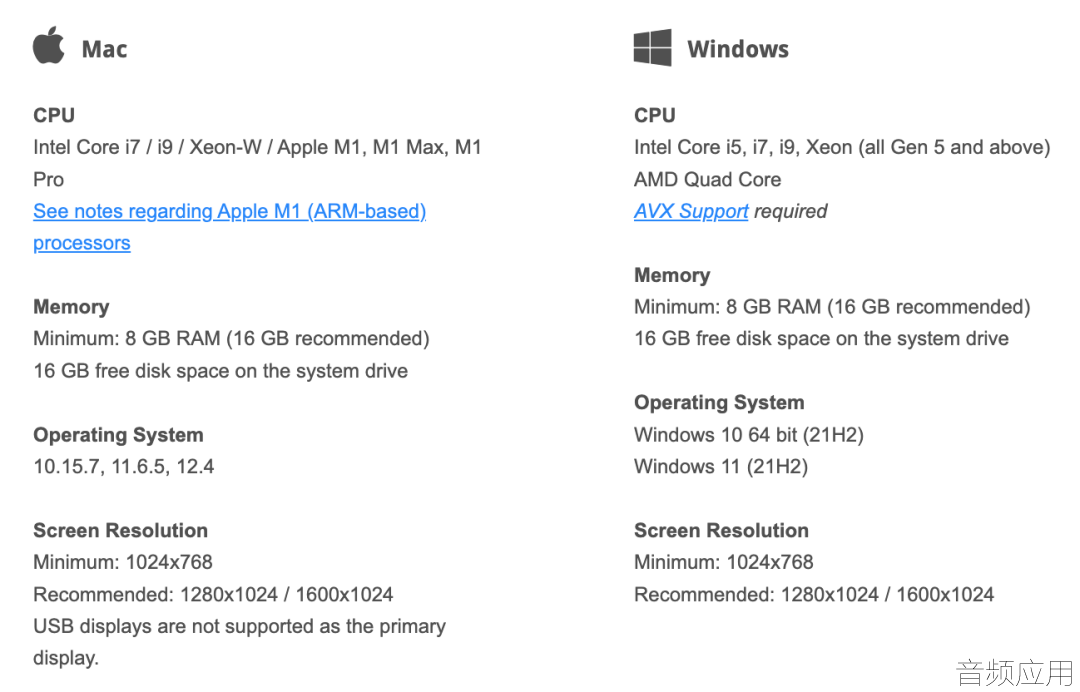The image size is (1080, 692).
Task: Click the Windows 11 (21H2) text
Action: tap(720, 467)
